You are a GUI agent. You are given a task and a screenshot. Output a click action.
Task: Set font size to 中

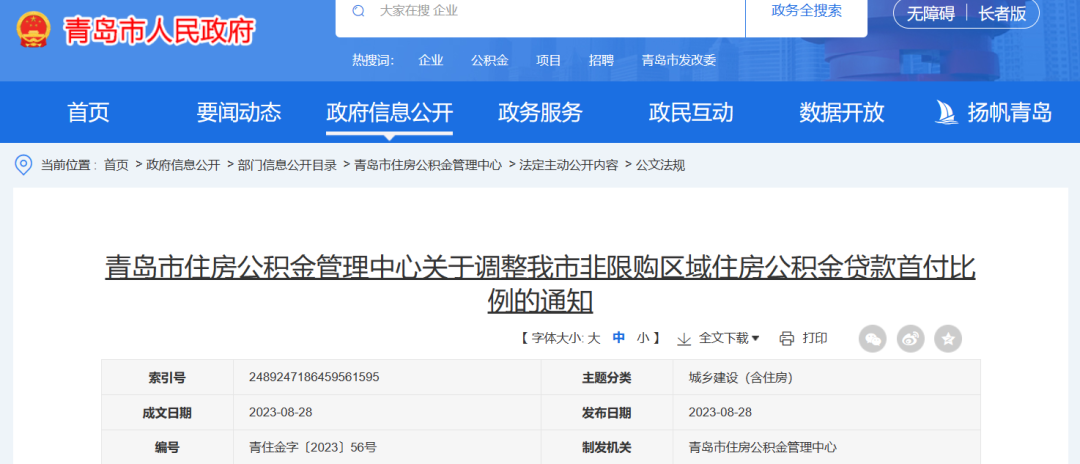619,338
